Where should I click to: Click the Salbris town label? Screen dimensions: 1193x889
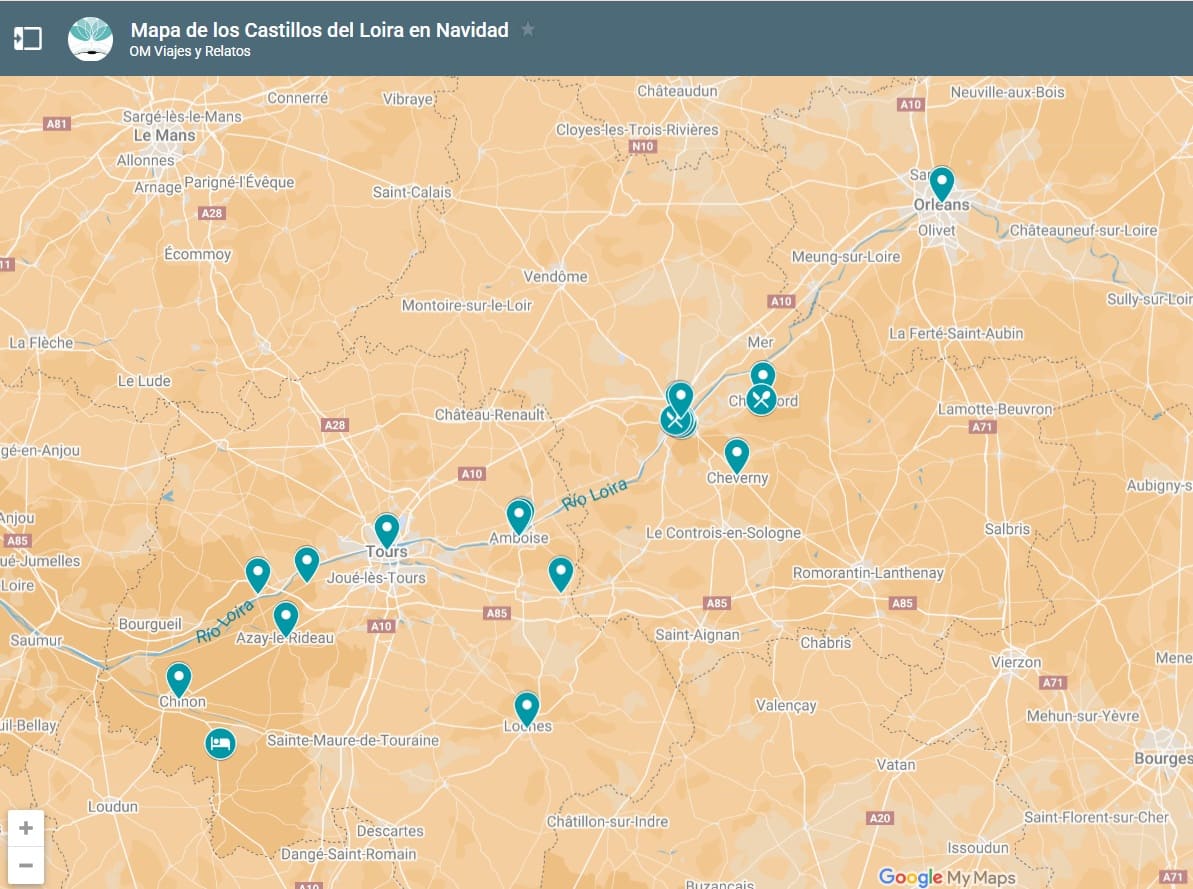[x=1007, y=529]
